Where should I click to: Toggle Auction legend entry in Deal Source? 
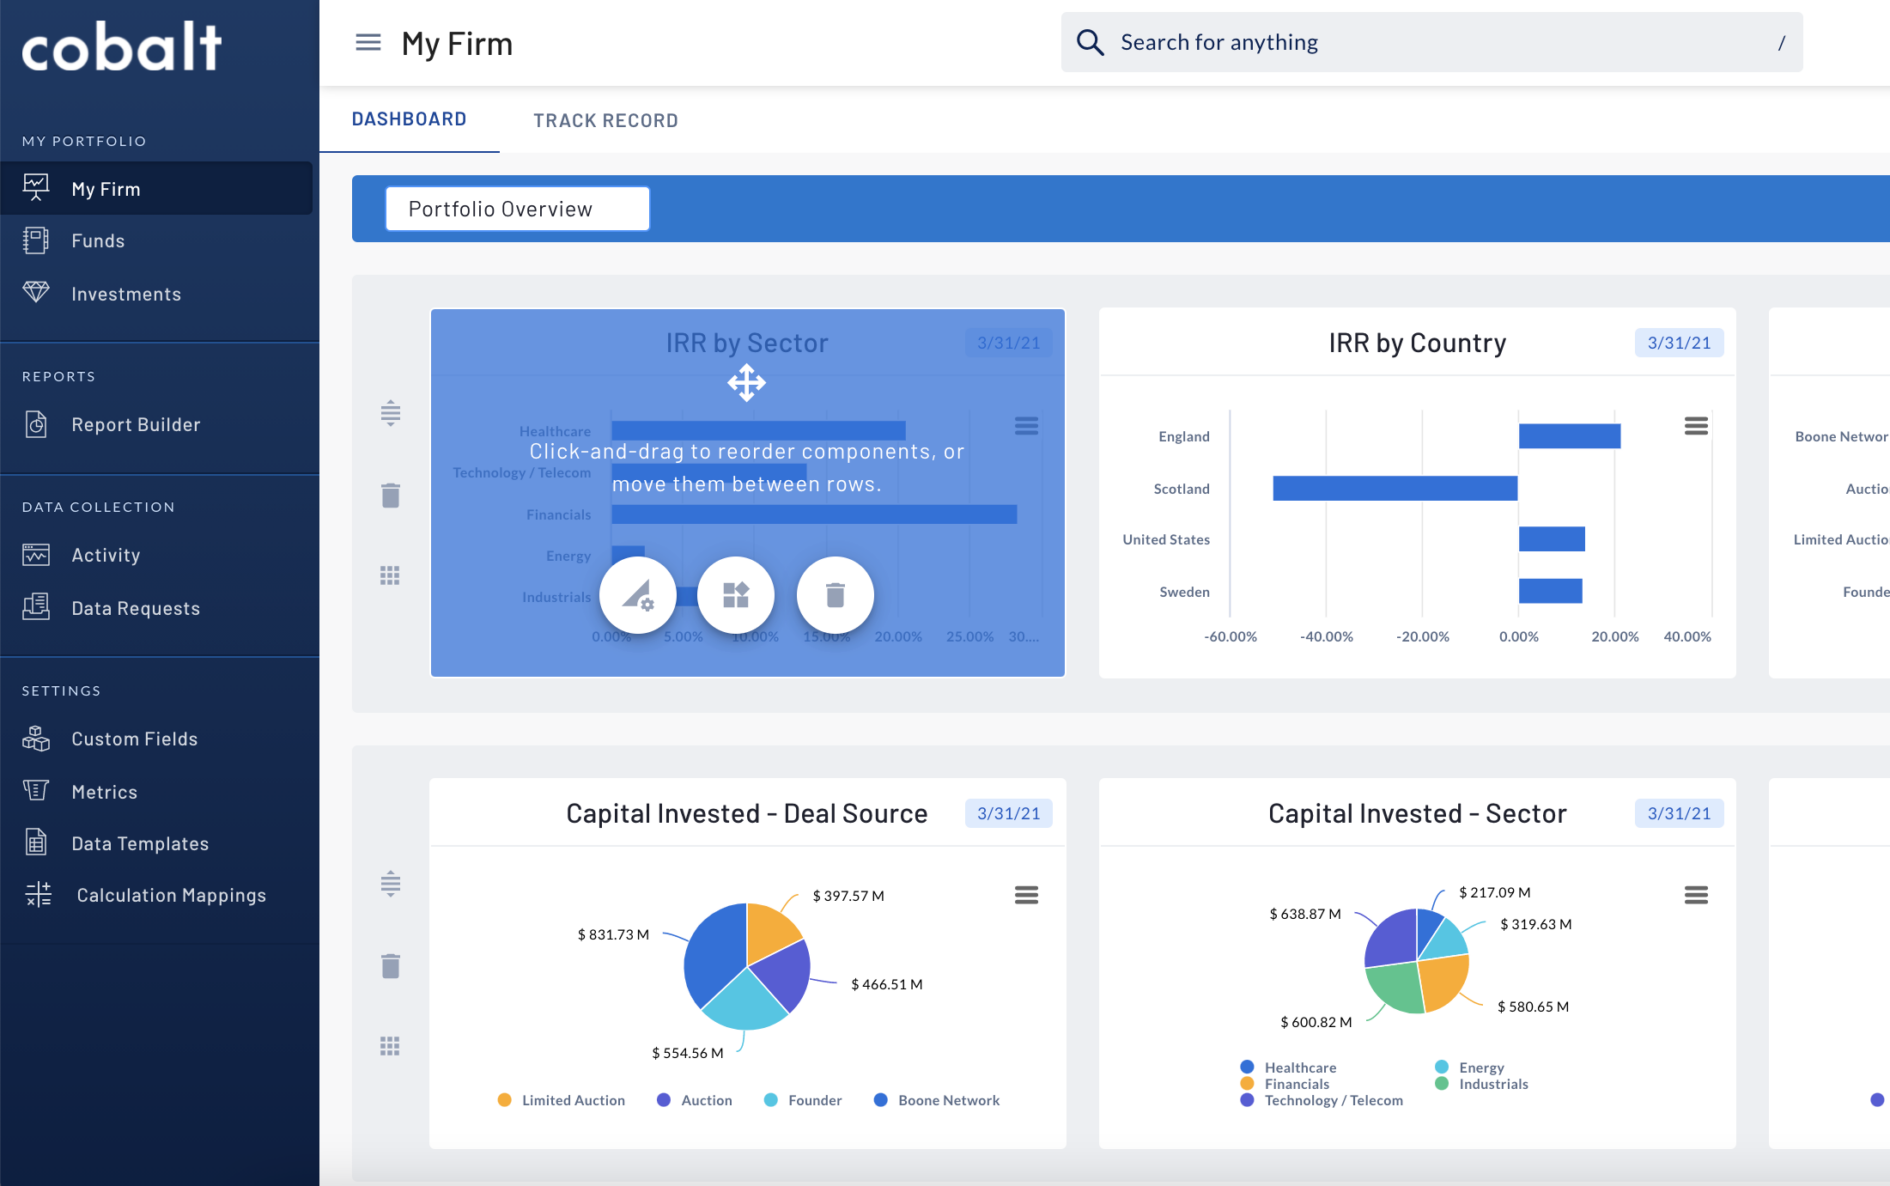pos(695,1100)
